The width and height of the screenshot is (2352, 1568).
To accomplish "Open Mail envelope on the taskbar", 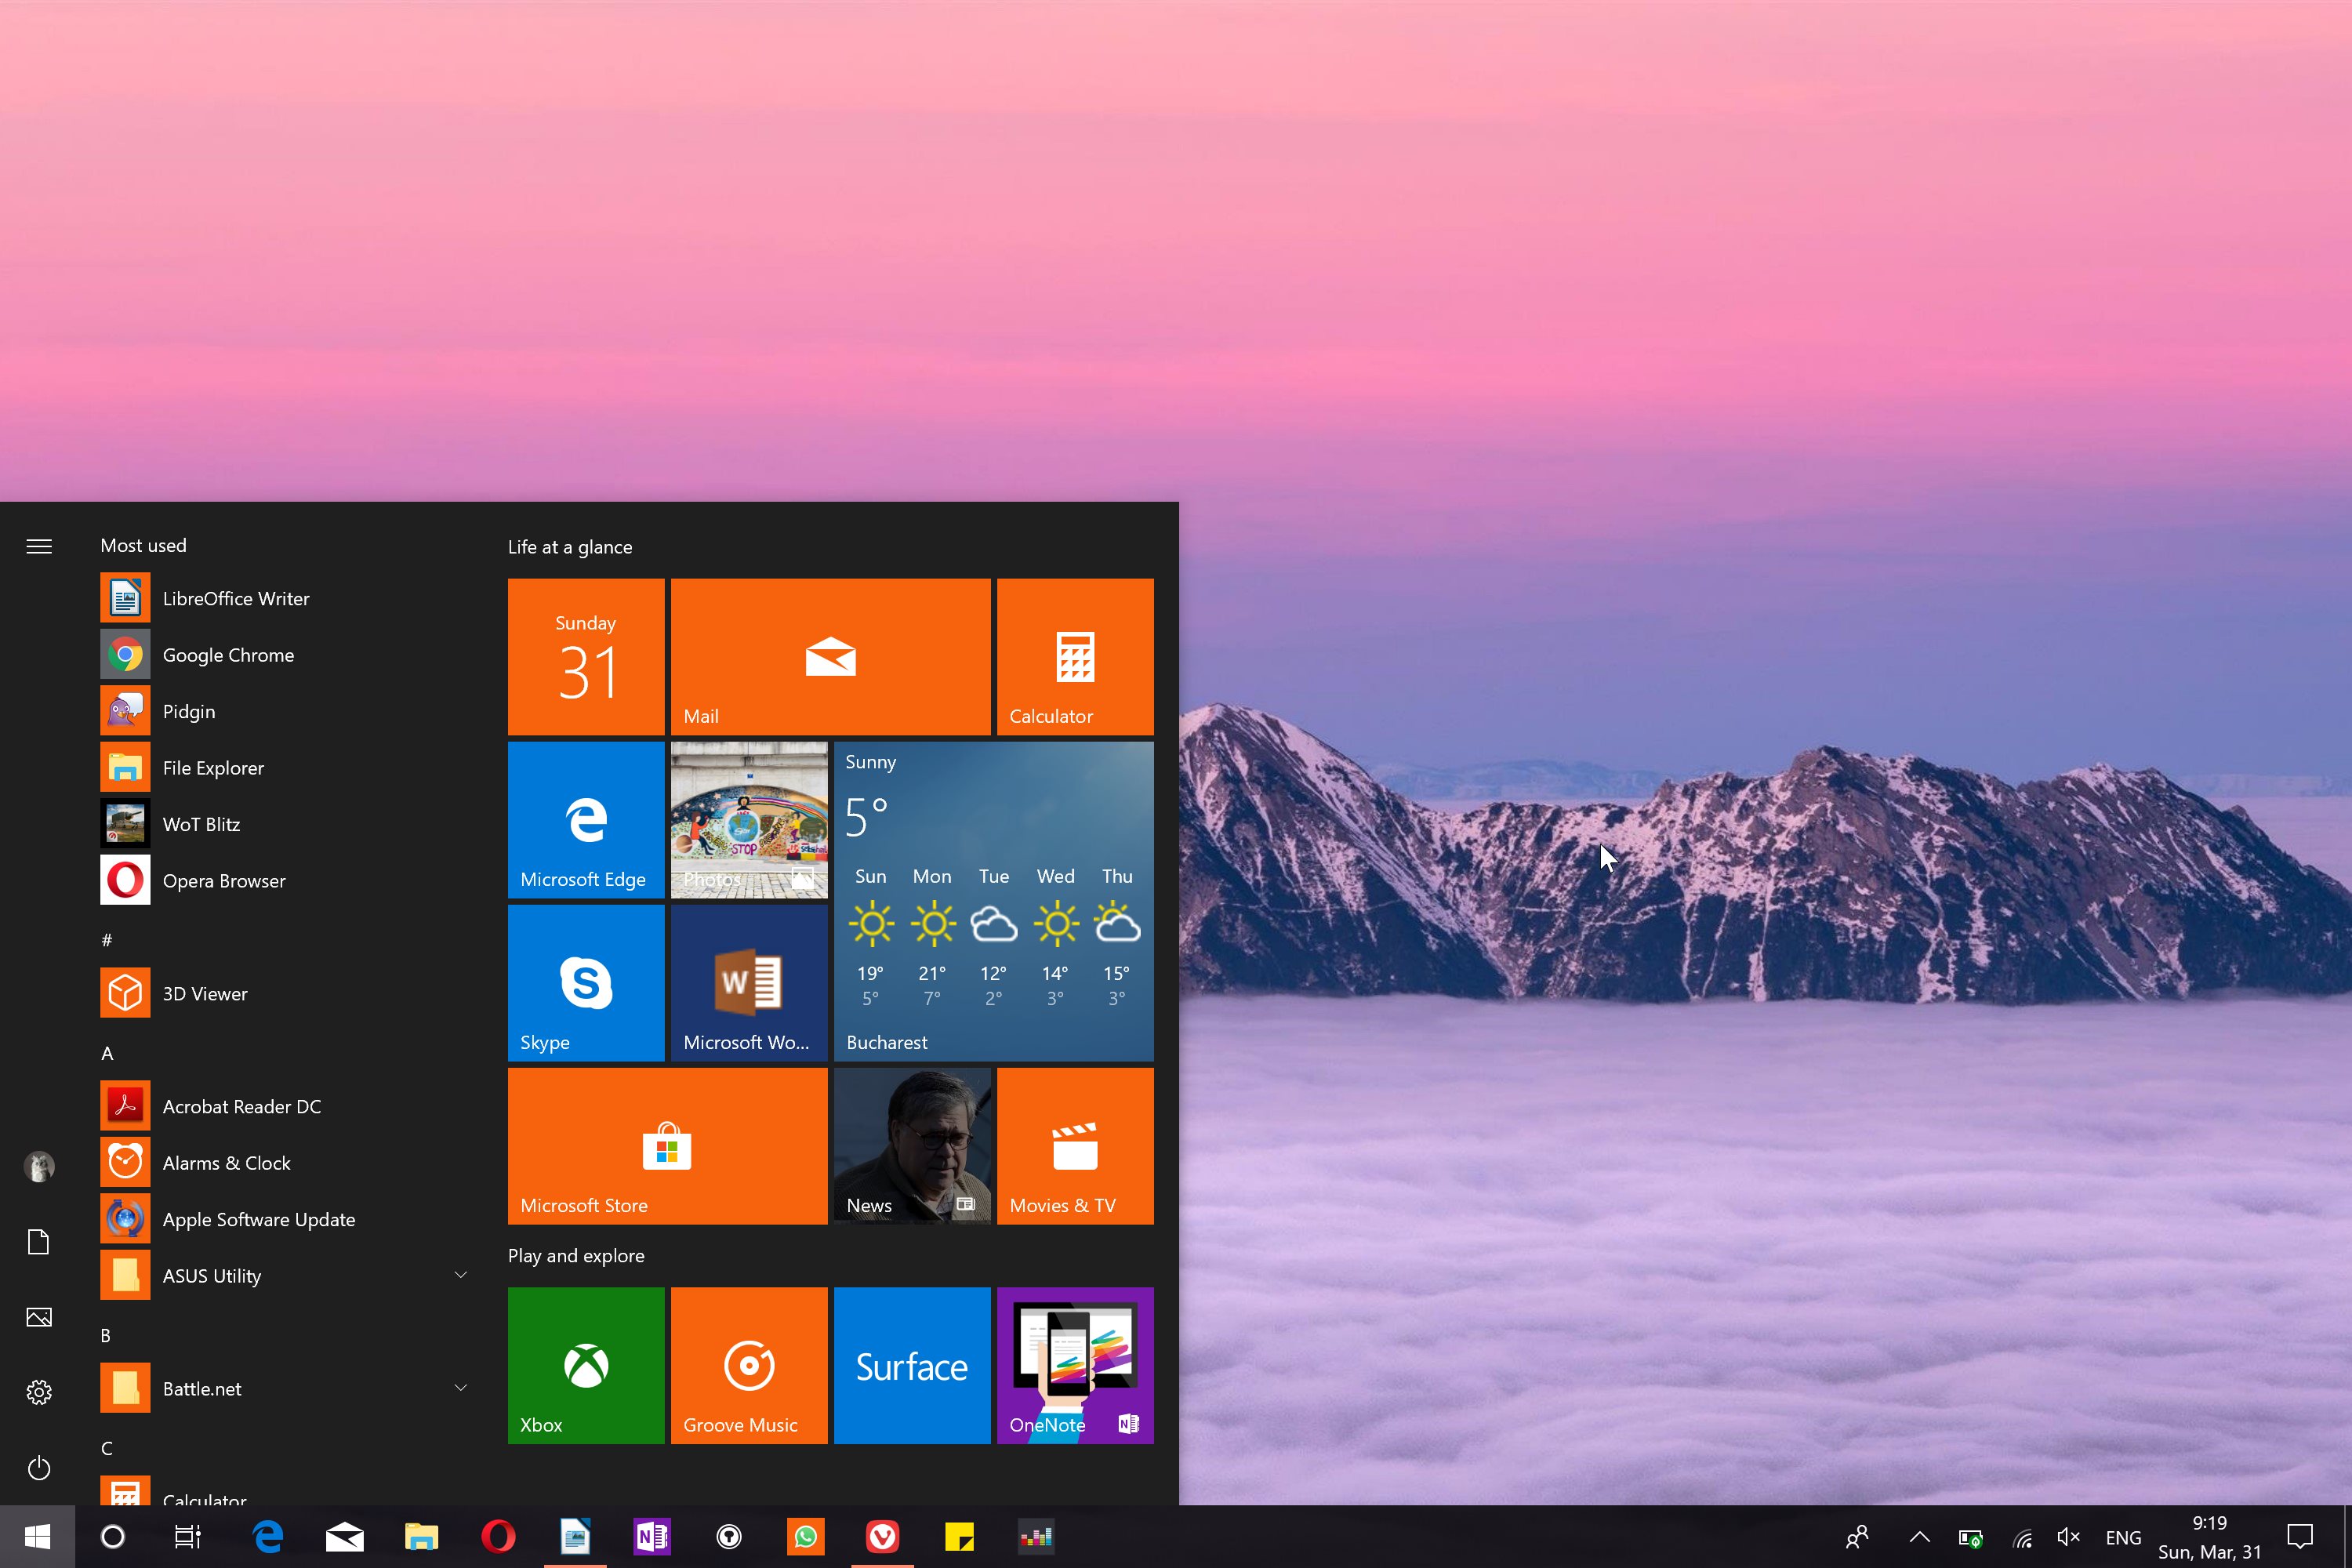I will click(345, 1537).
